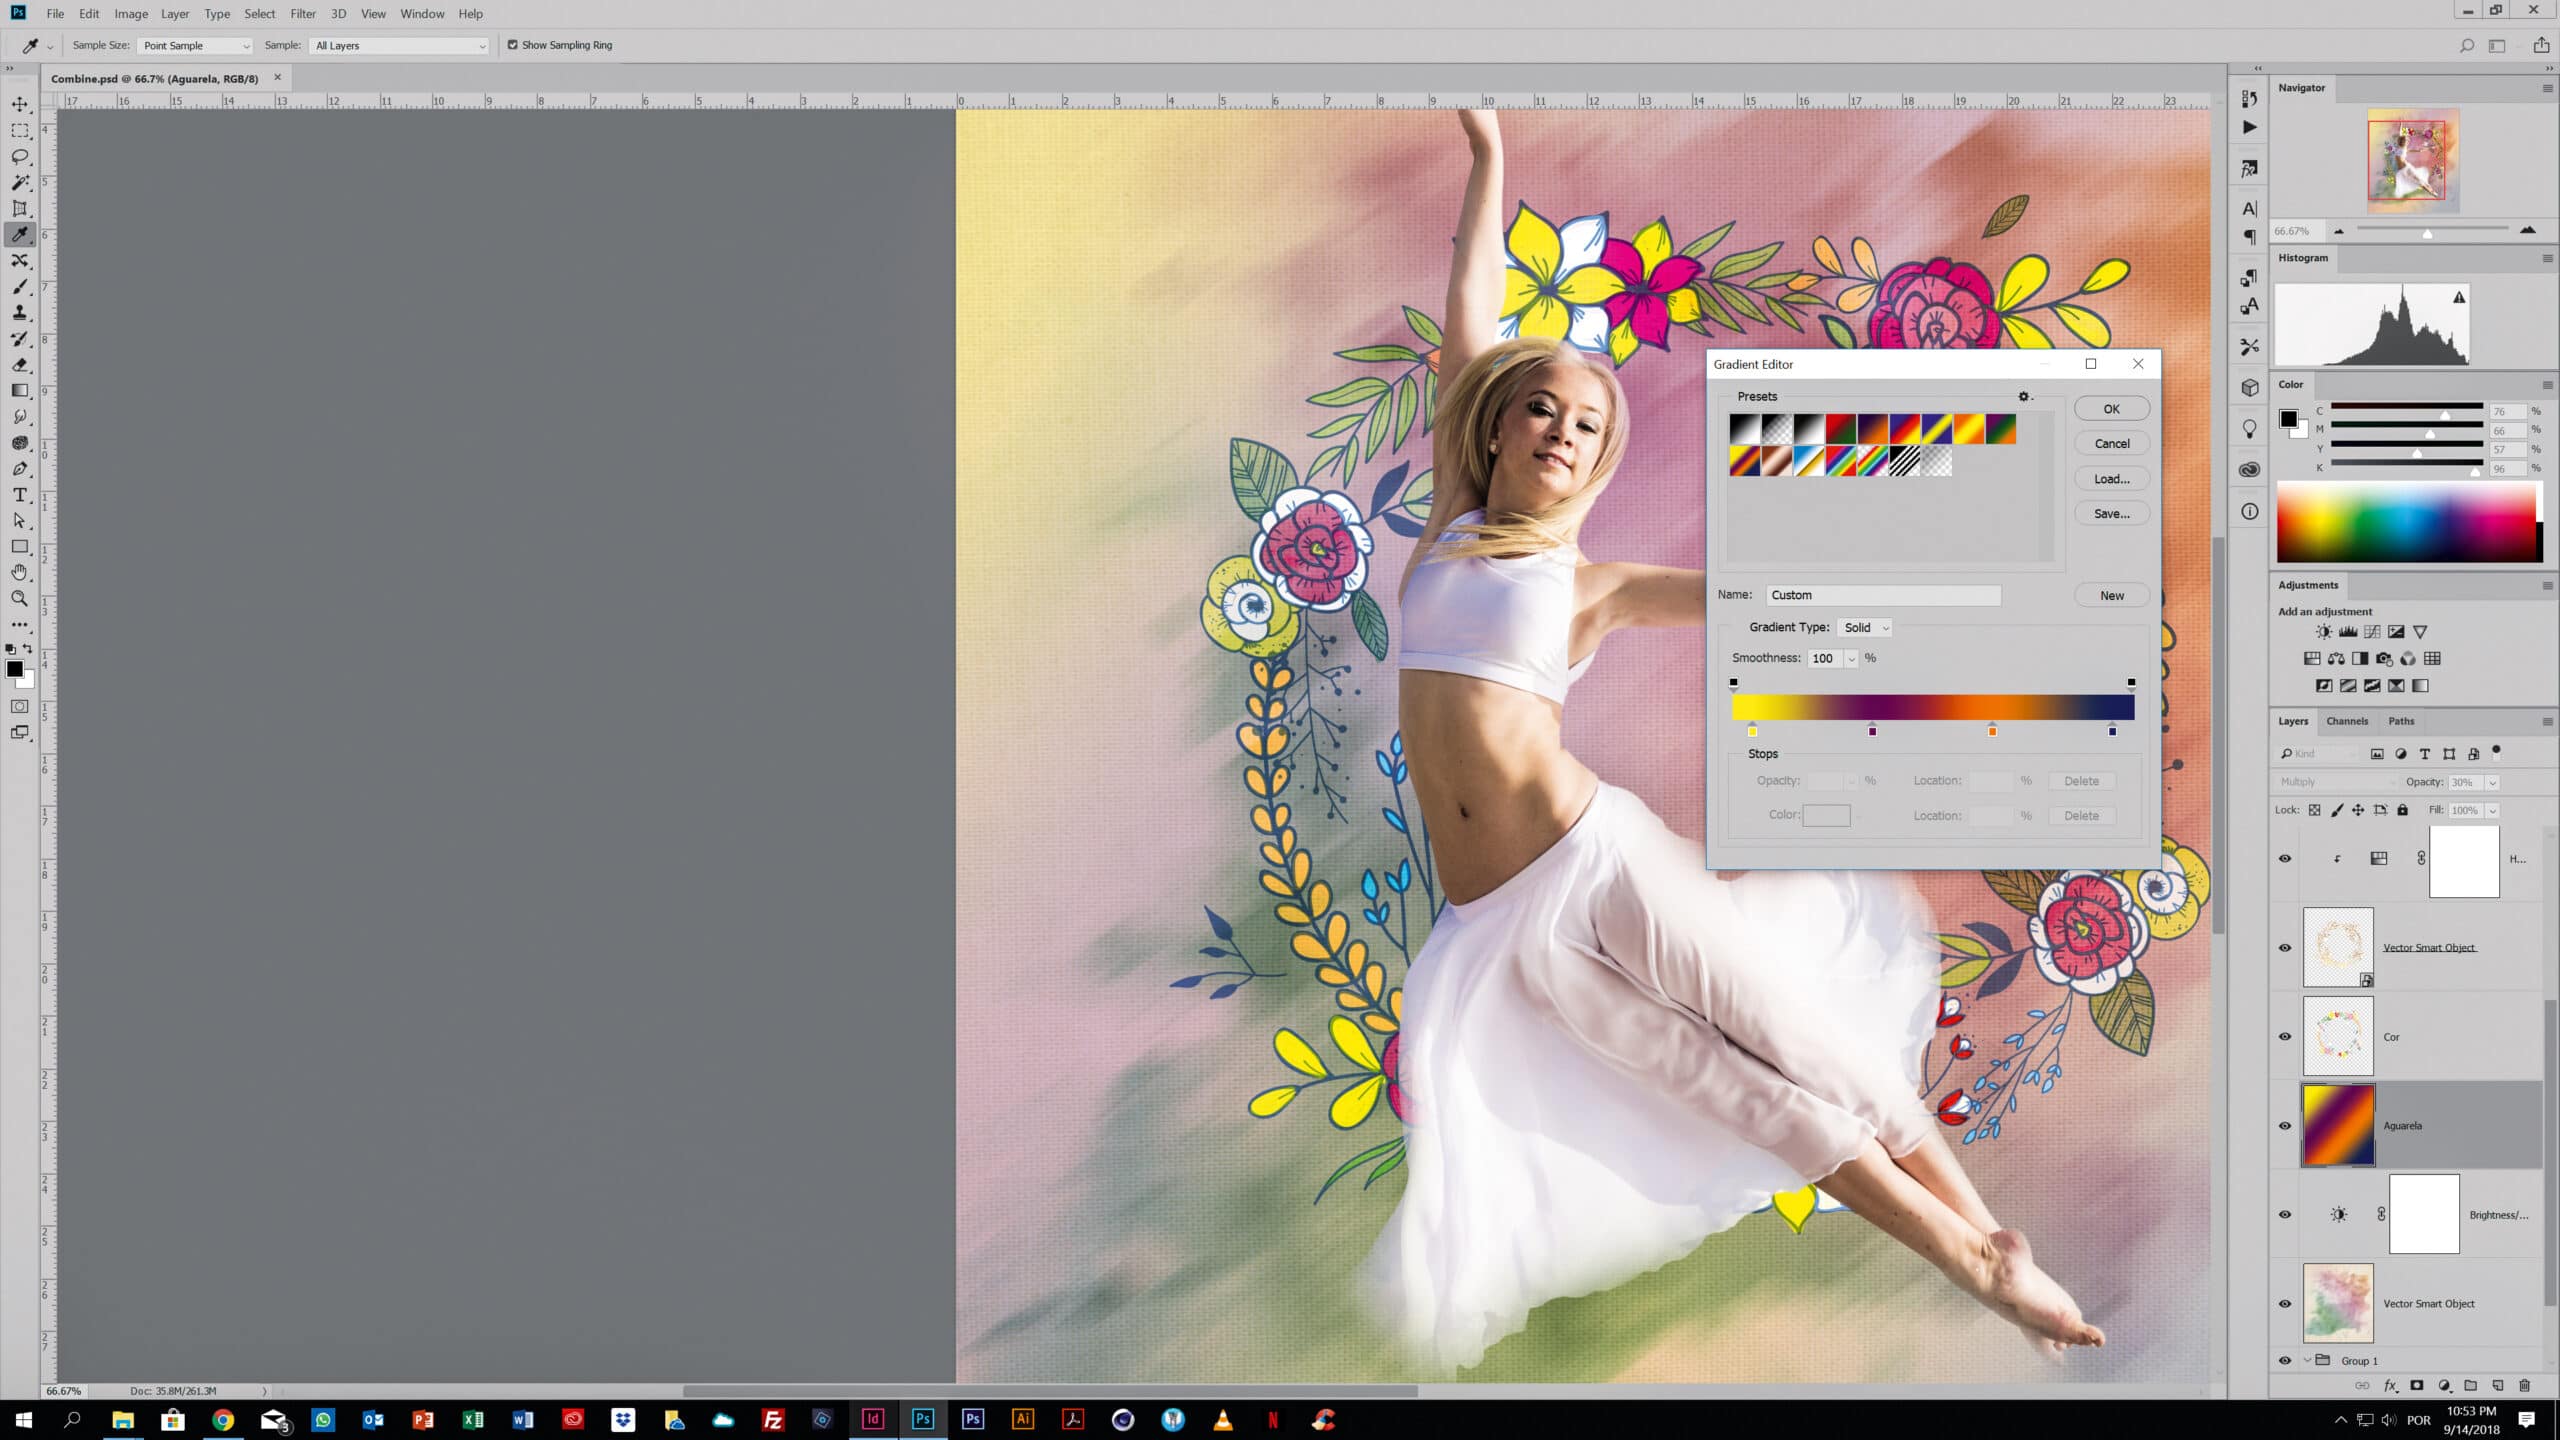Select the Pen tool
This screenshot has width=2560, height=1440.
(20, 469)
